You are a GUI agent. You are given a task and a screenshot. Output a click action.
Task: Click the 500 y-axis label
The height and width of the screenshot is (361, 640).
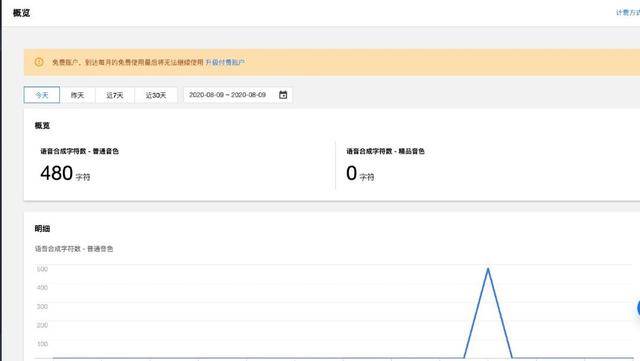42,269
